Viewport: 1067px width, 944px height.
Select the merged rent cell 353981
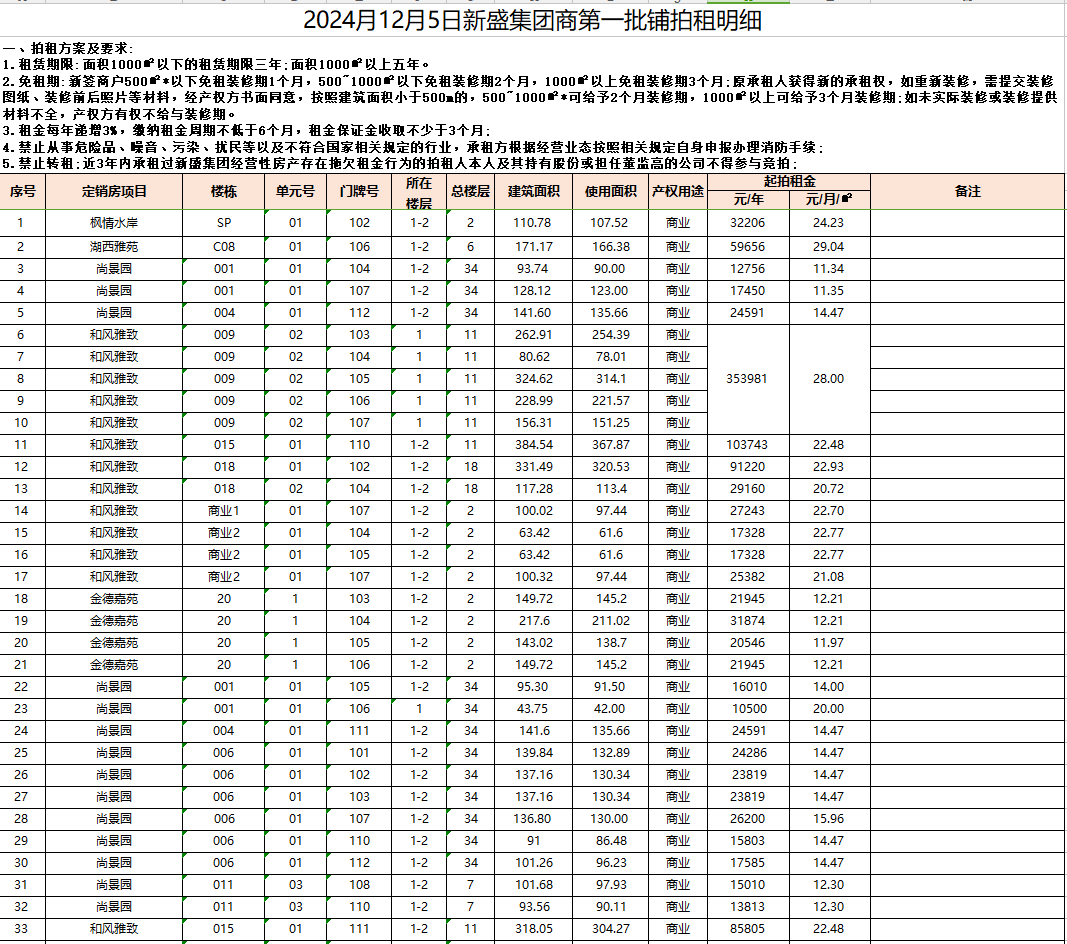pos(748,379)
